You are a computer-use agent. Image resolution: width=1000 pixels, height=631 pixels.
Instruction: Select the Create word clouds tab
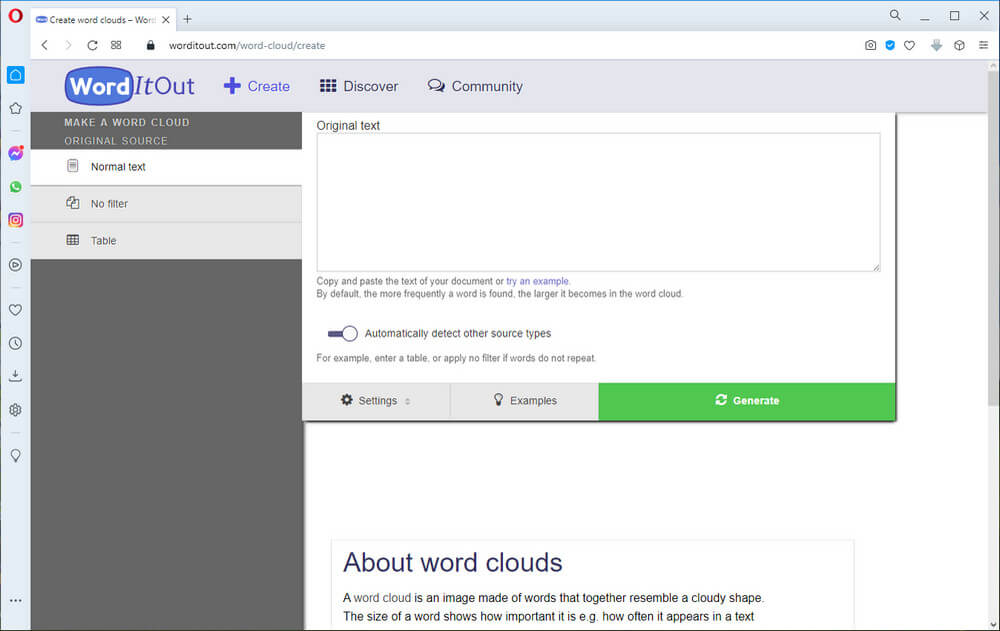[104, 20]
